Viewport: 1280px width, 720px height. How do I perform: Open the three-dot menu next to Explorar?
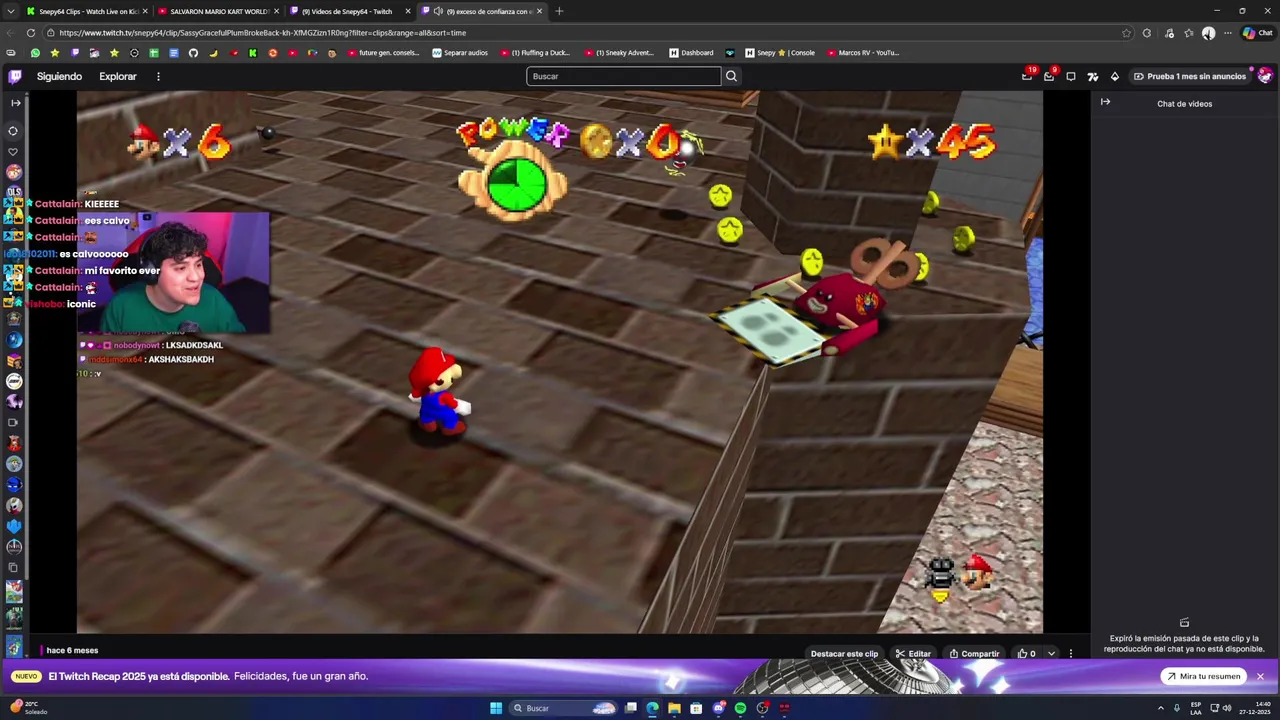point(158,76)
